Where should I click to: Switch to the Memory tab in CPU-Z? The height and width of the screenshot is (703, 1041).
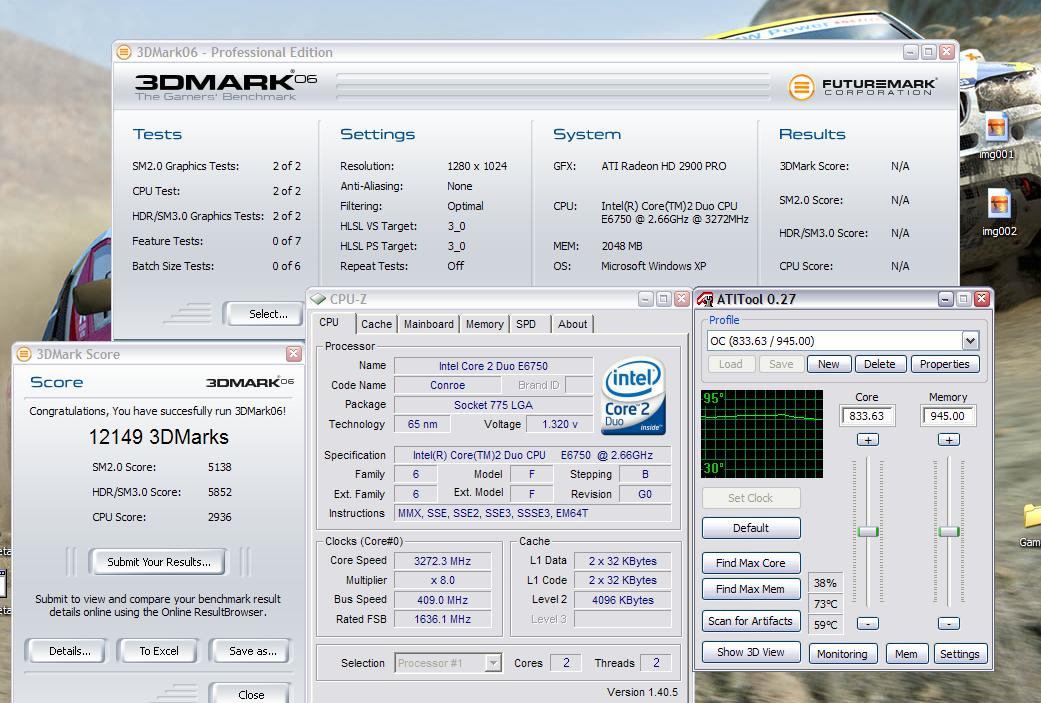click(x=485, y=324)
